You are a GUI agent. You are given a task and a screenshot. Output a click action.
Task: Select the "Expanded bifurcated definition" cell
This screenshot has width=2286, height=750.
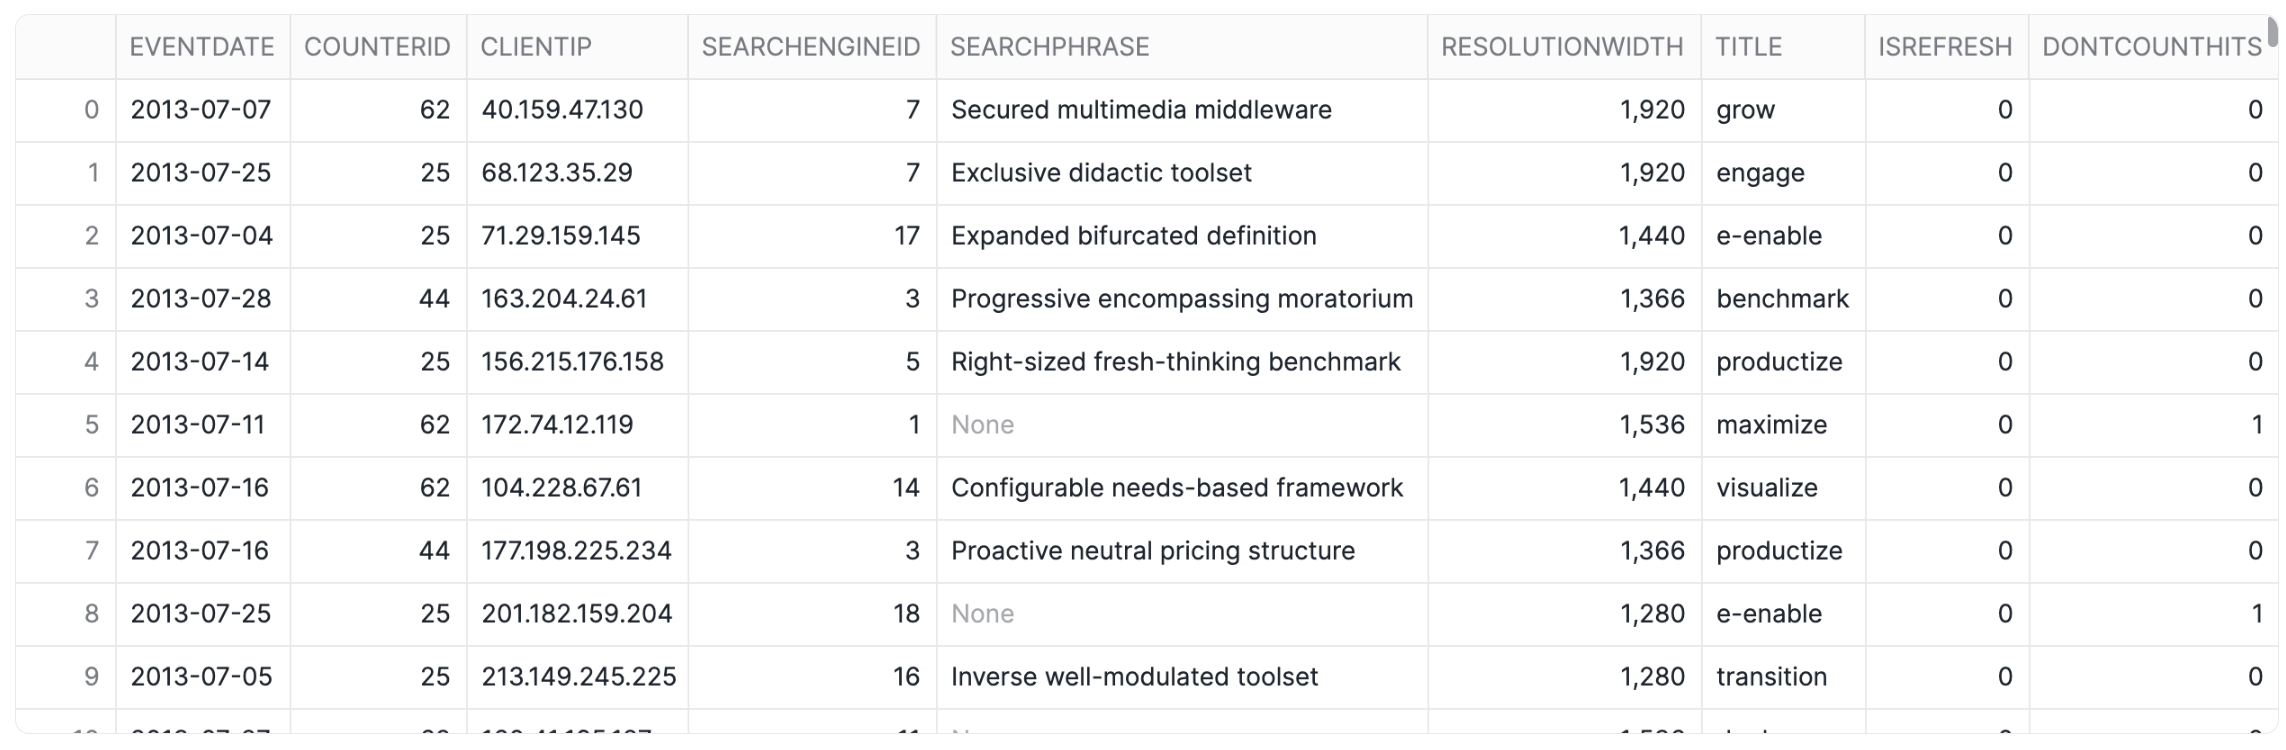point(1133,236)
